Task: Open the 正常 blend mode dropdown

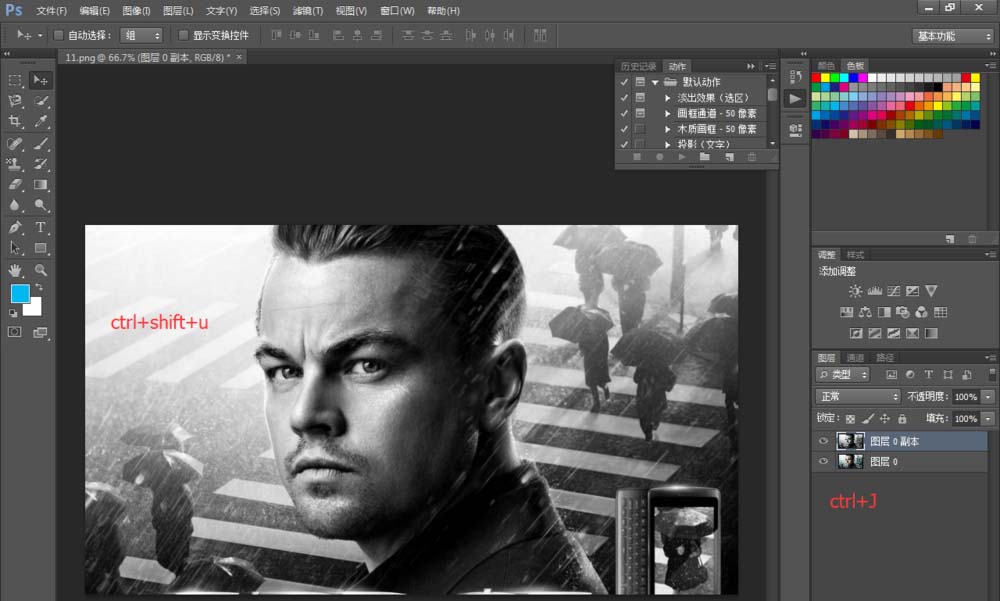Action: (x=858, y=397)
